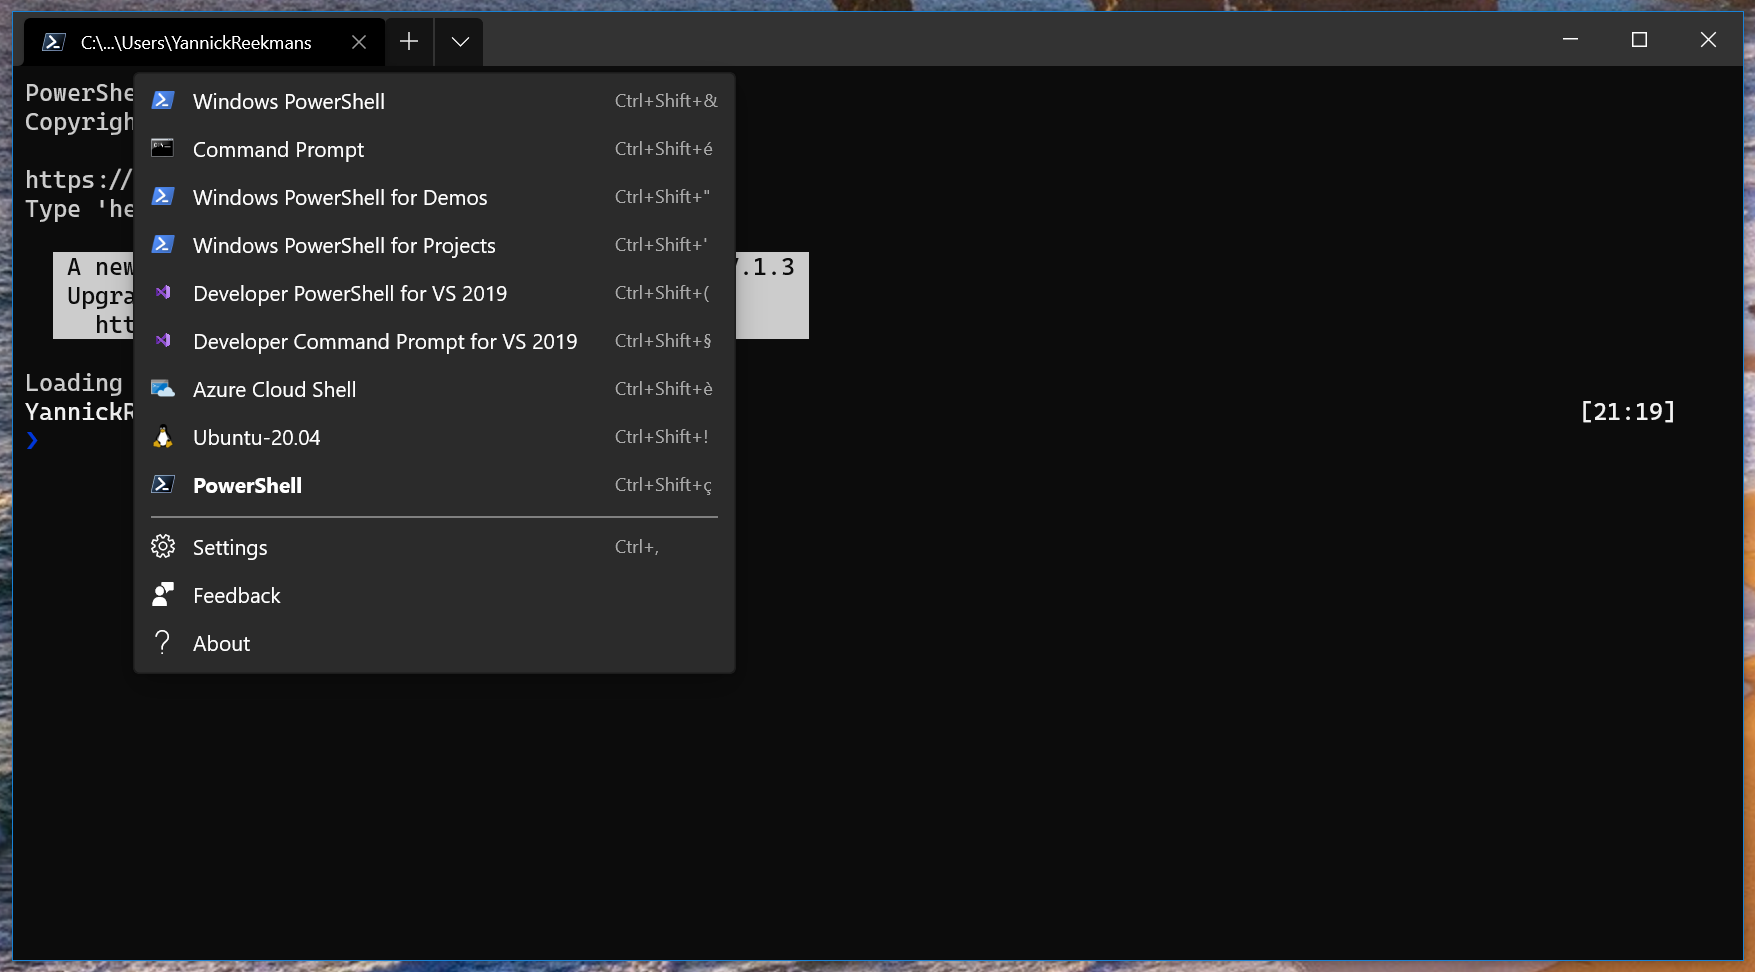
Task: Open the About dialog entry
Action: click(x=434, y=643)
